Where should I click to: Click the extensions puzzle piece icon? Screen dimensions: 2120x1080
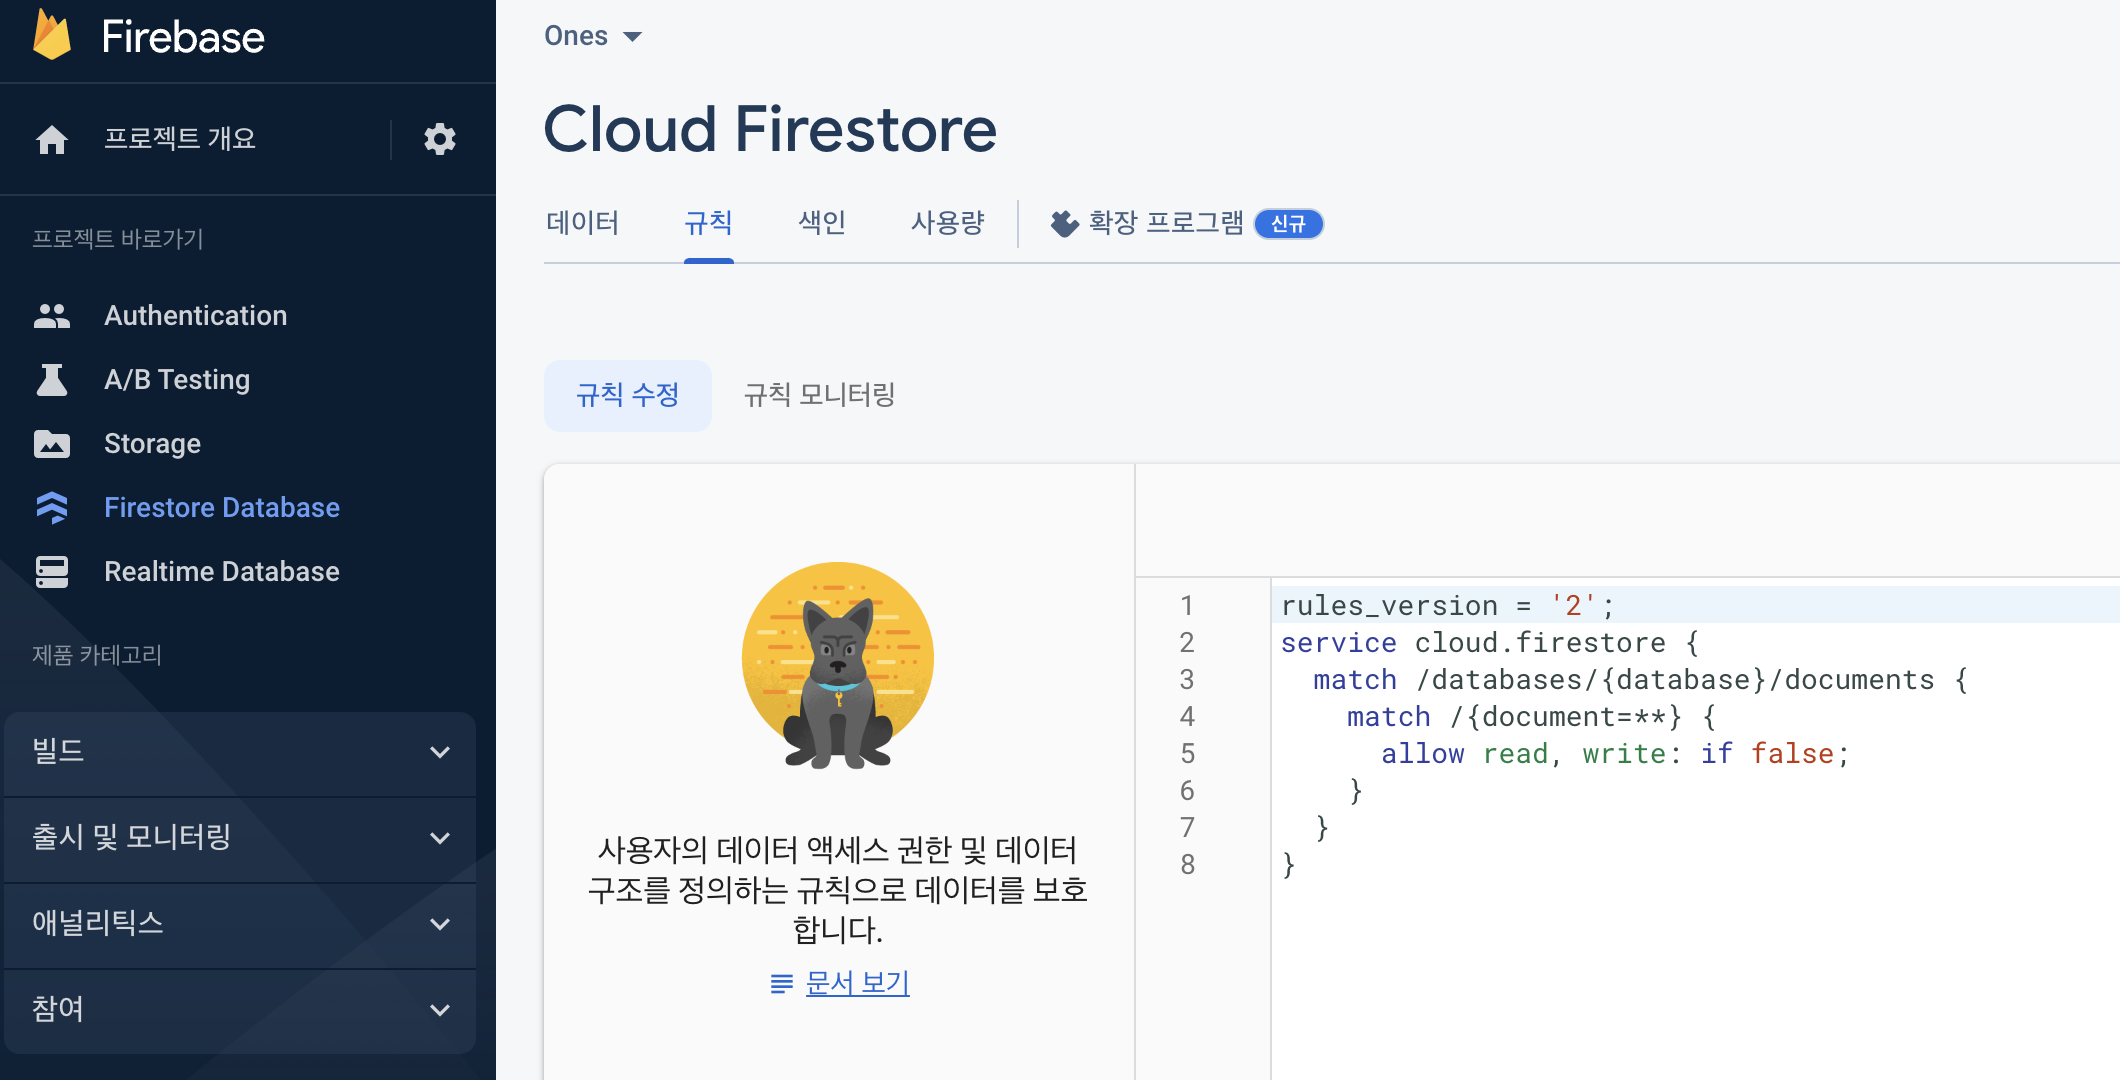pos(1064,223)
